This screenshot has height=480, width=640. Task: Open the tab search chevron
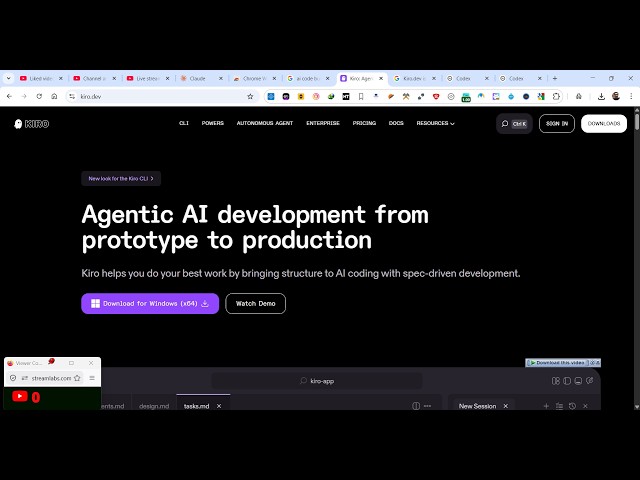pyautogui.click(x=9, y=78)
